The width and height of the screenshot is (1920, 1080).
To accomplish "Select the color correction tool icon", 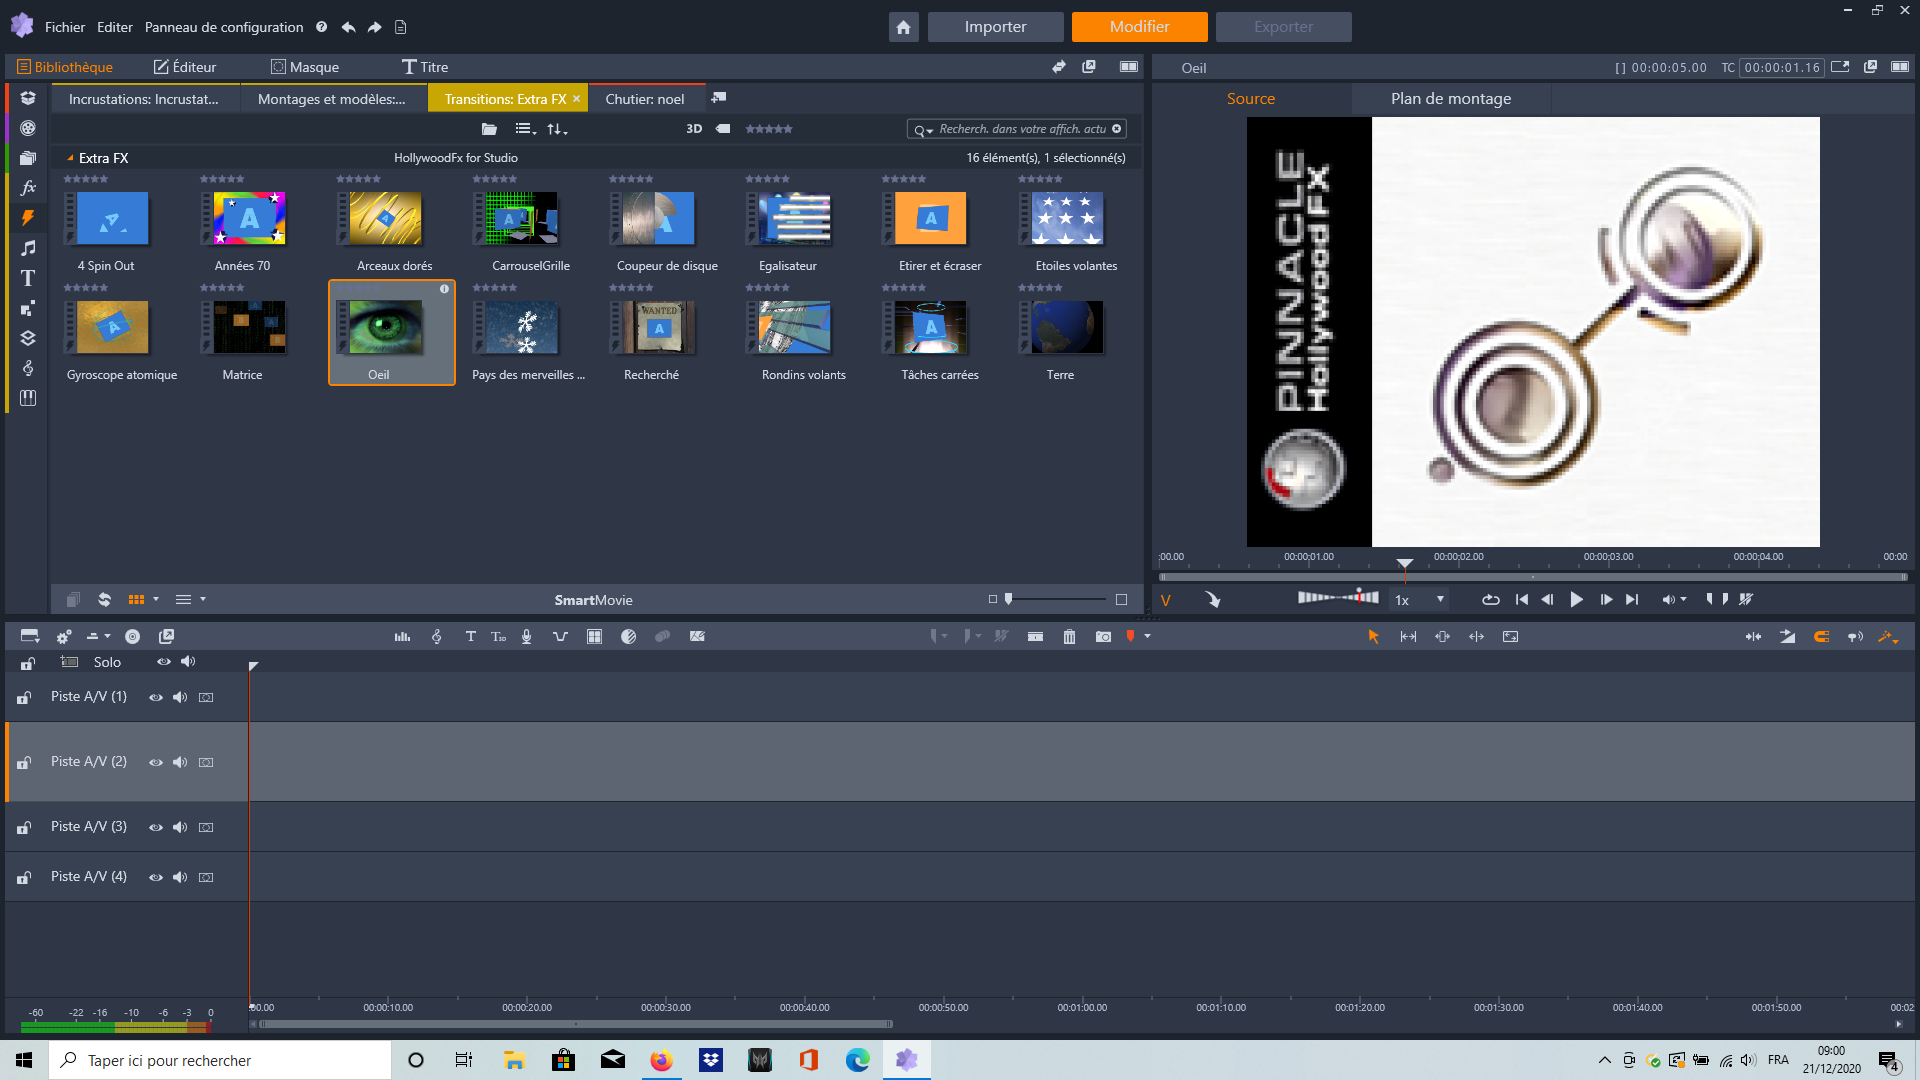I will click(x=629, y=637).
